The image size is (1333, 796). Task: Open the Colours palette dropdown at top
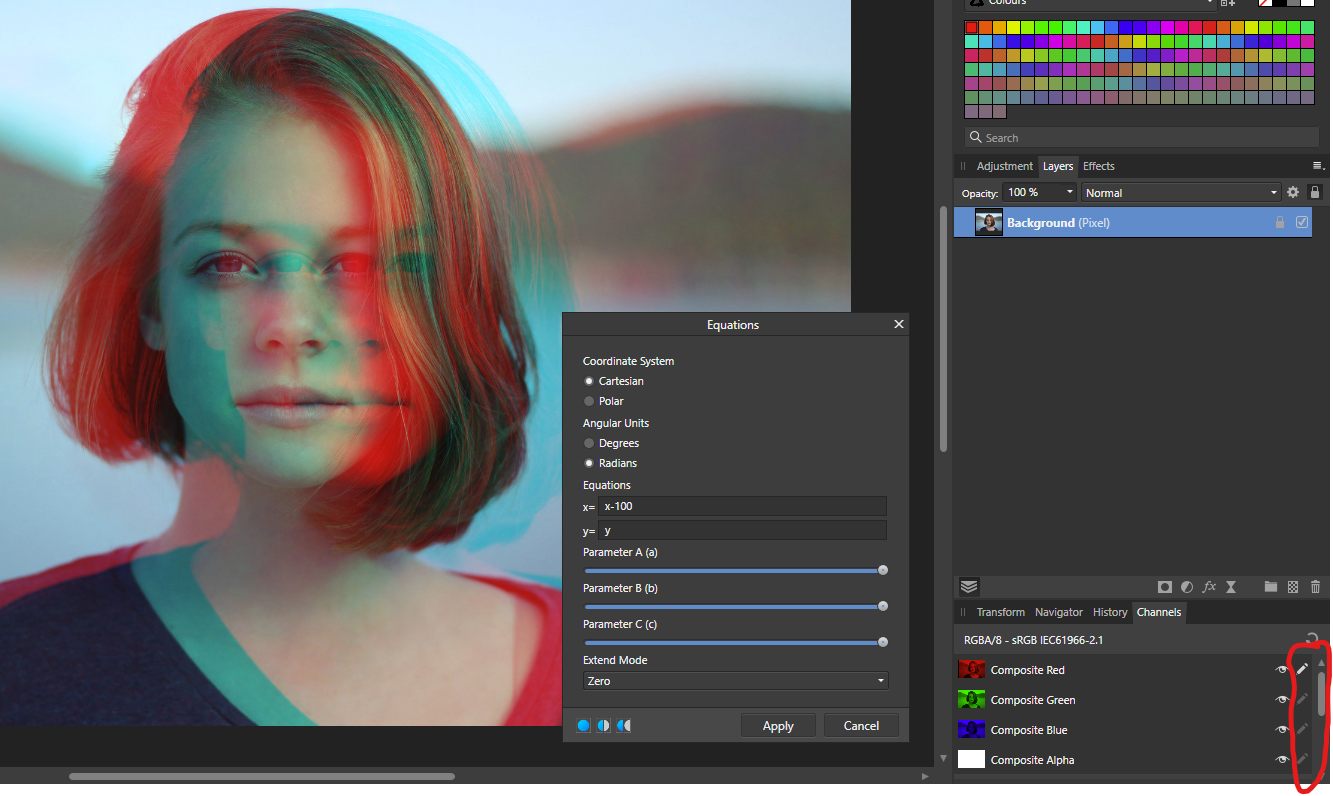pyautogui.click(x=1090, y=4)
